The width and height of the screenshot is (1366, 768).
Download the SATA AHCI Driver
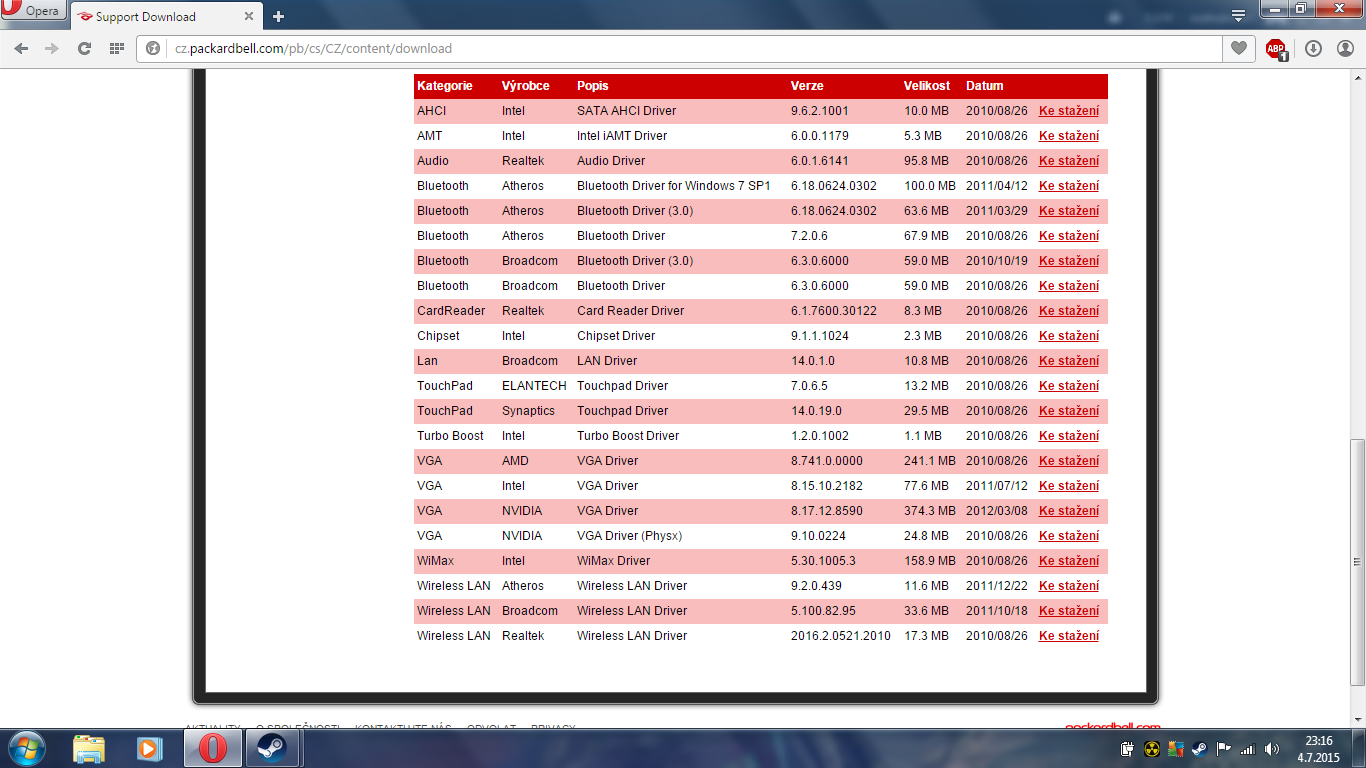[x=1069, y=111]
